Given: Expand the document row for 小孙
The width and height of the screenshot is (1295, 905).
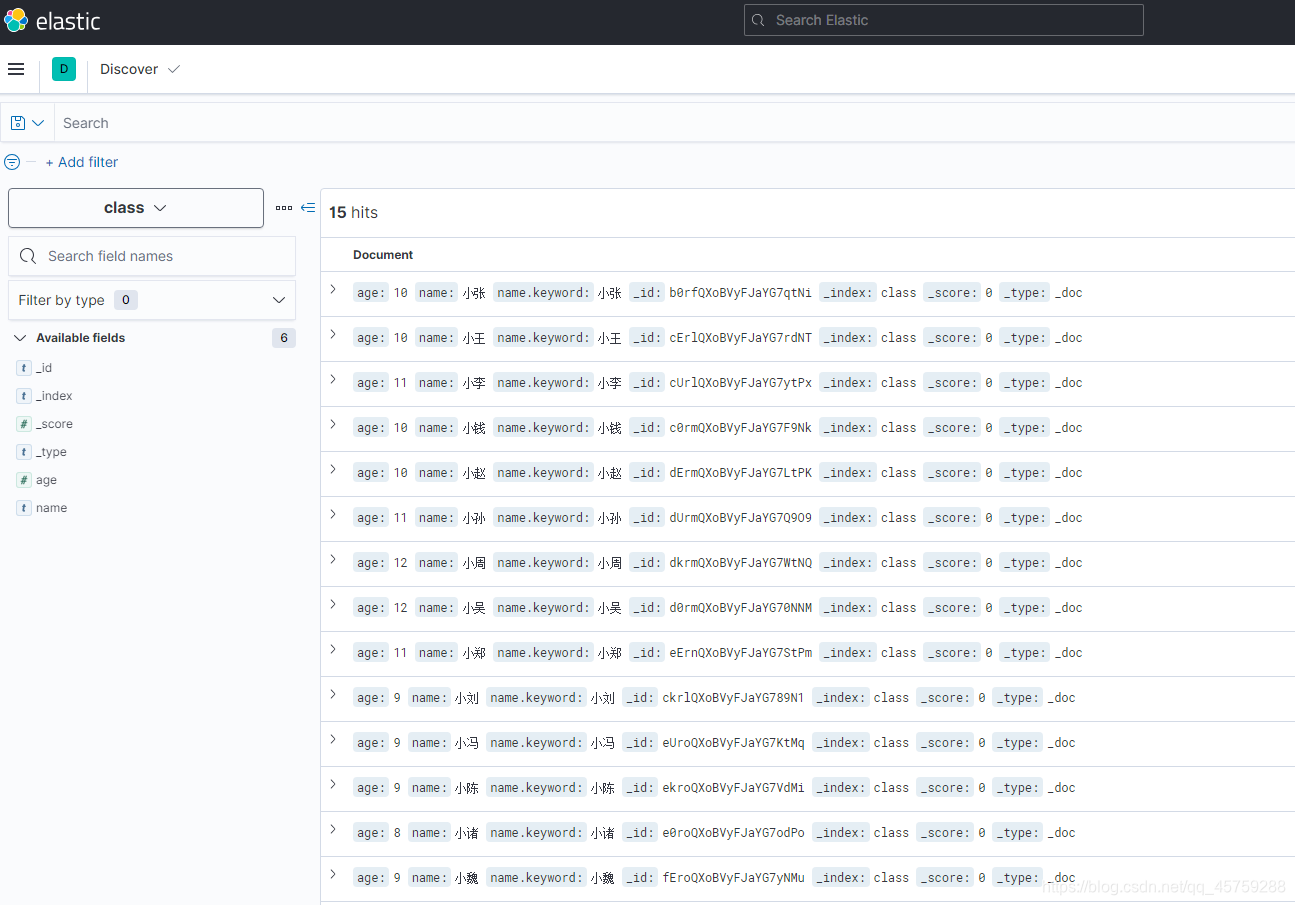Looking at the screenshot, I should (x=333, y=514).
